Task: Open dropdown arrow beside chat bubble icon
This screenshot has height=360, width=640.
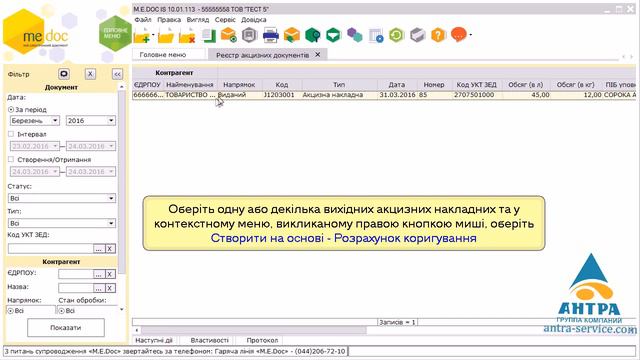Action: pyautogui.click(x=470, y=35)
